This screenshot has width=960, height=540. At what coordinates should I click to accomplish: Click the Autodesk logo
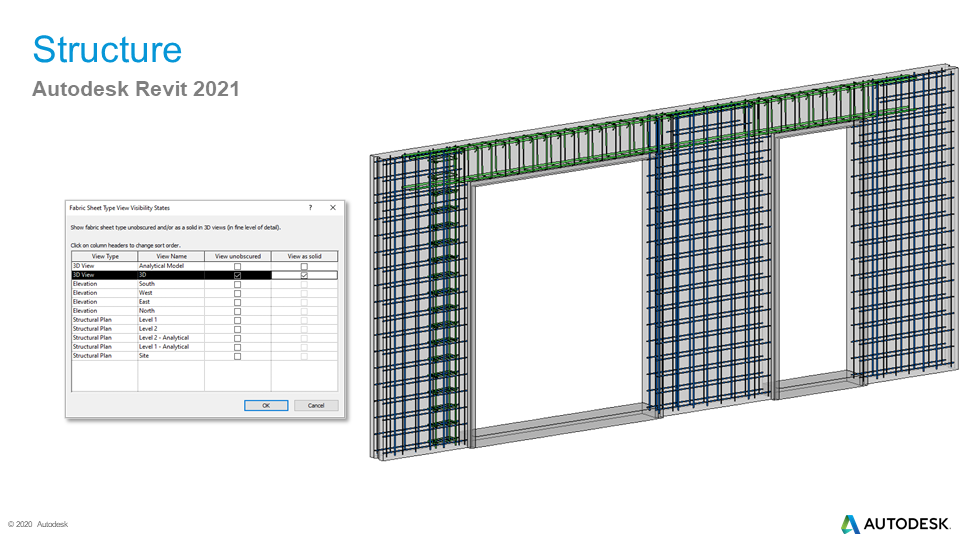coord(891,524)
